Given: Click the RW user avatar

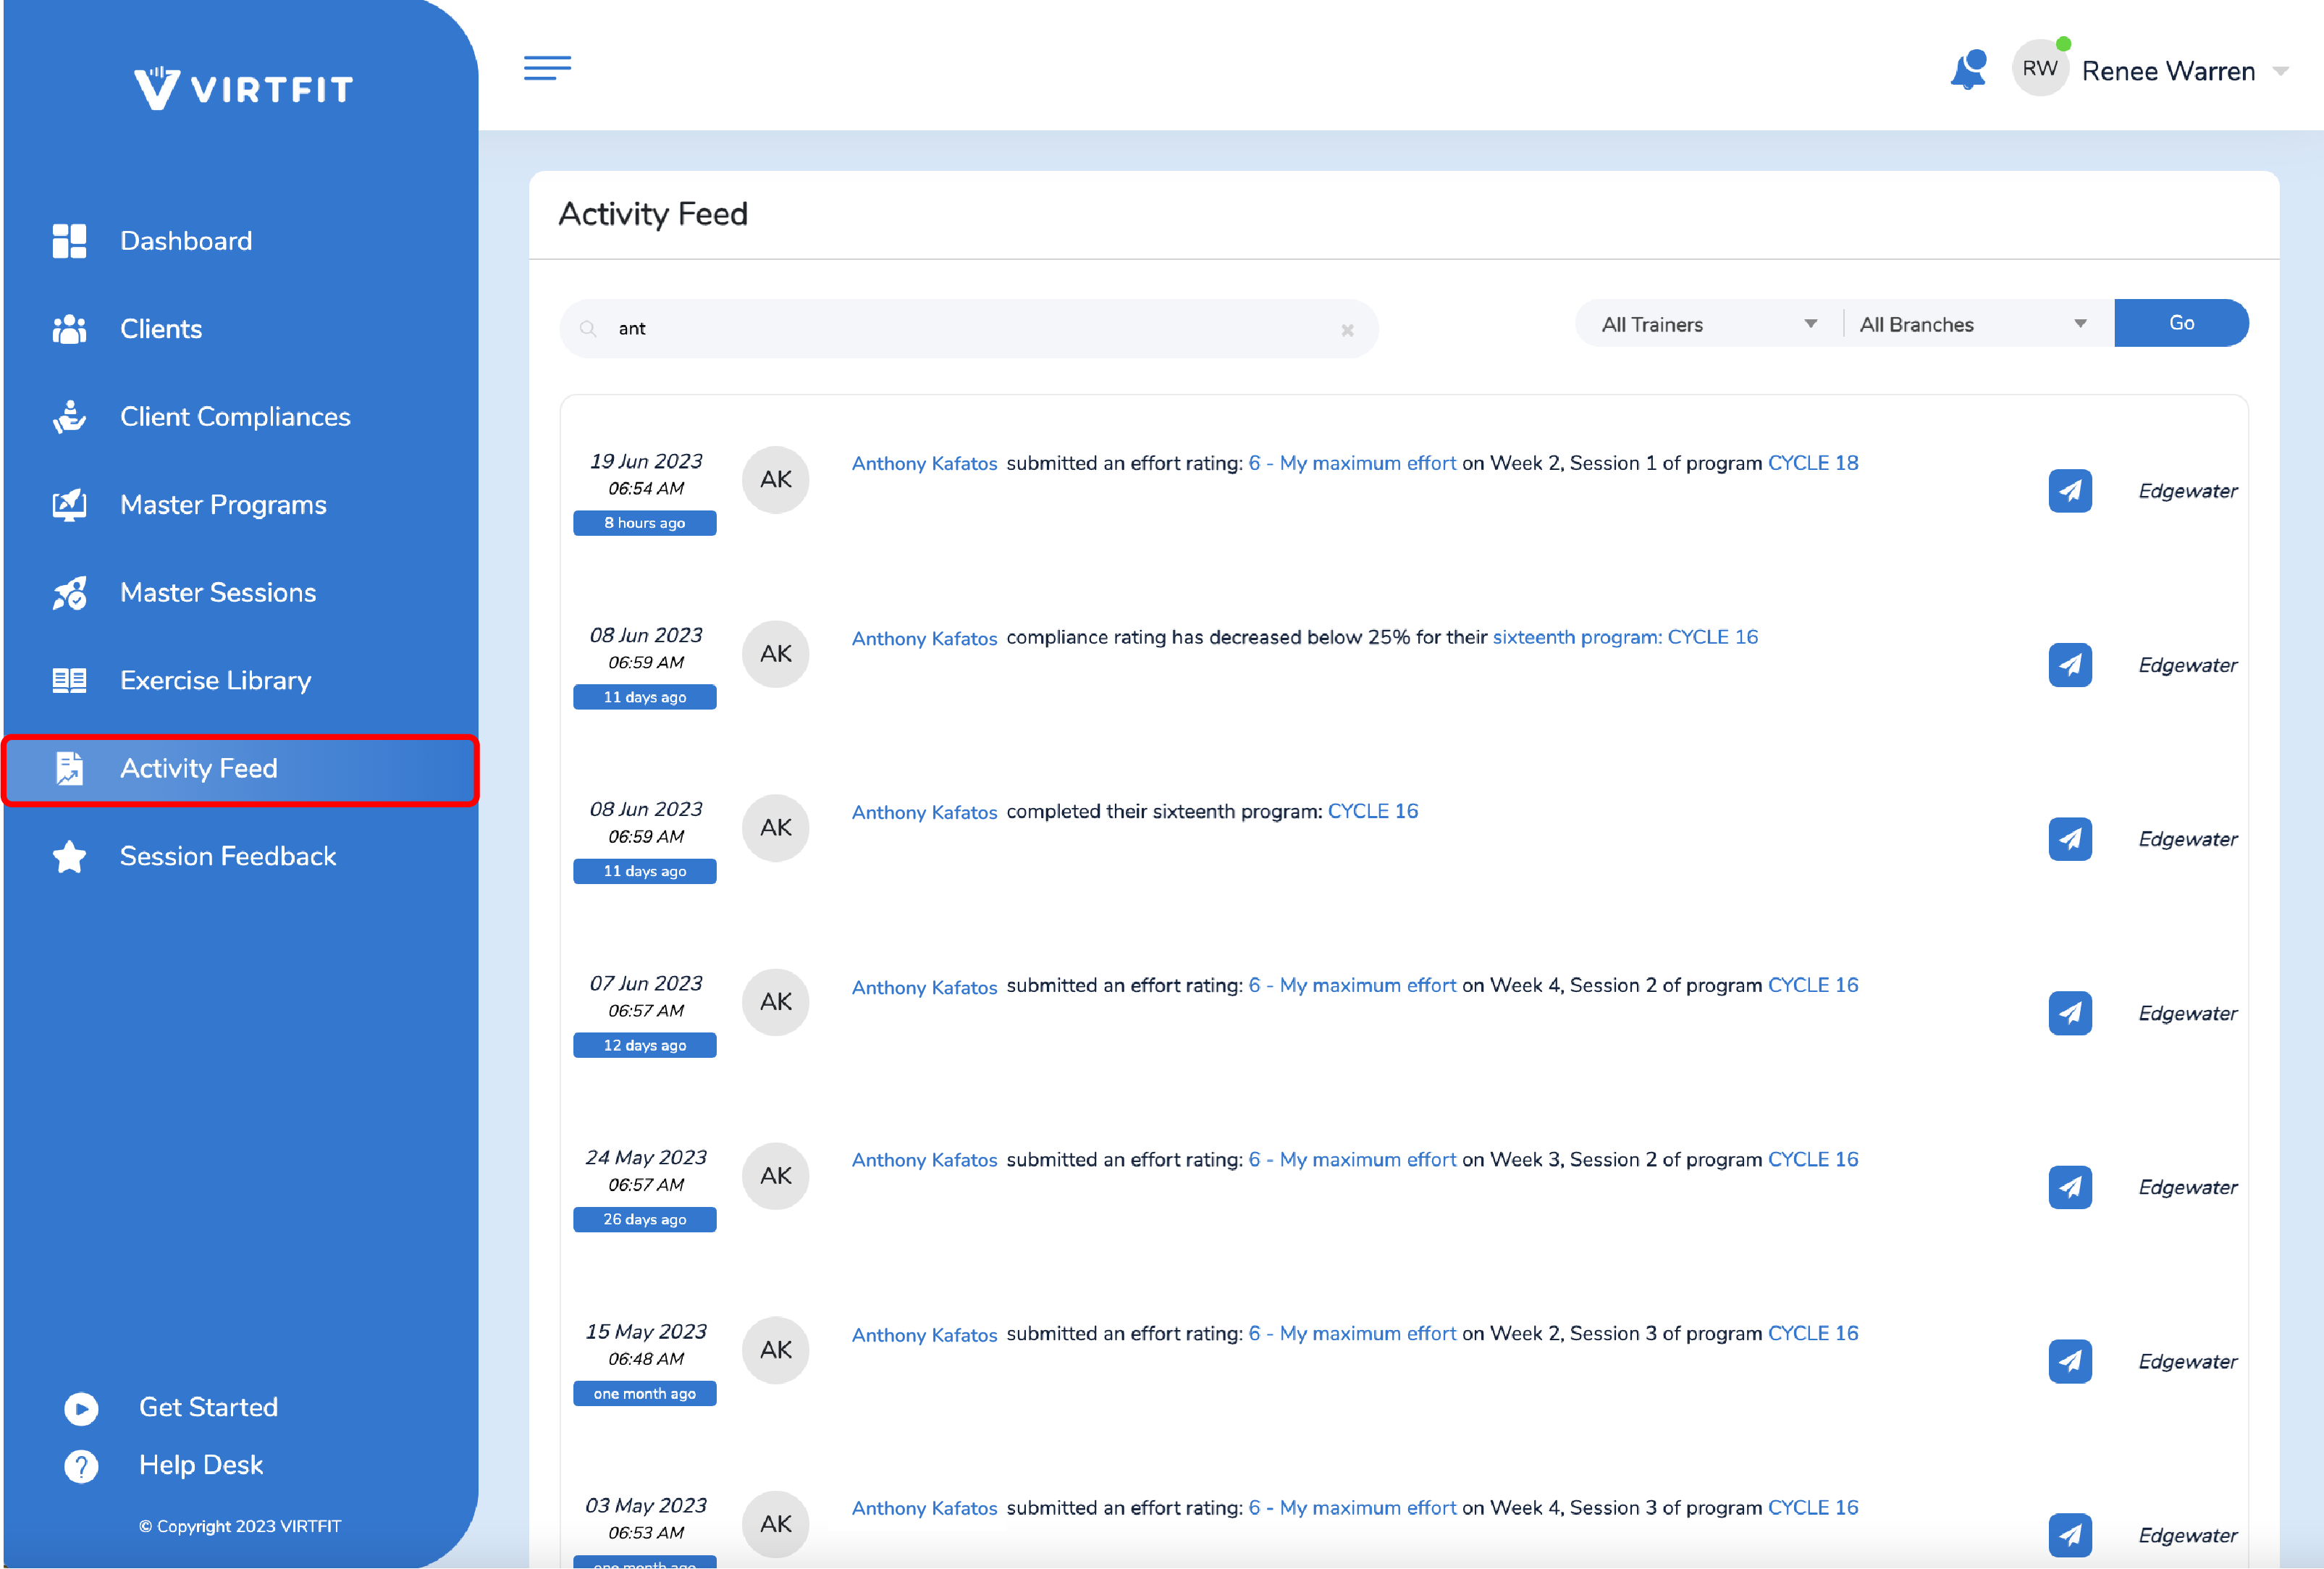Looking at the screenshot, I should pyautogui.click(x=2040, y=68).
